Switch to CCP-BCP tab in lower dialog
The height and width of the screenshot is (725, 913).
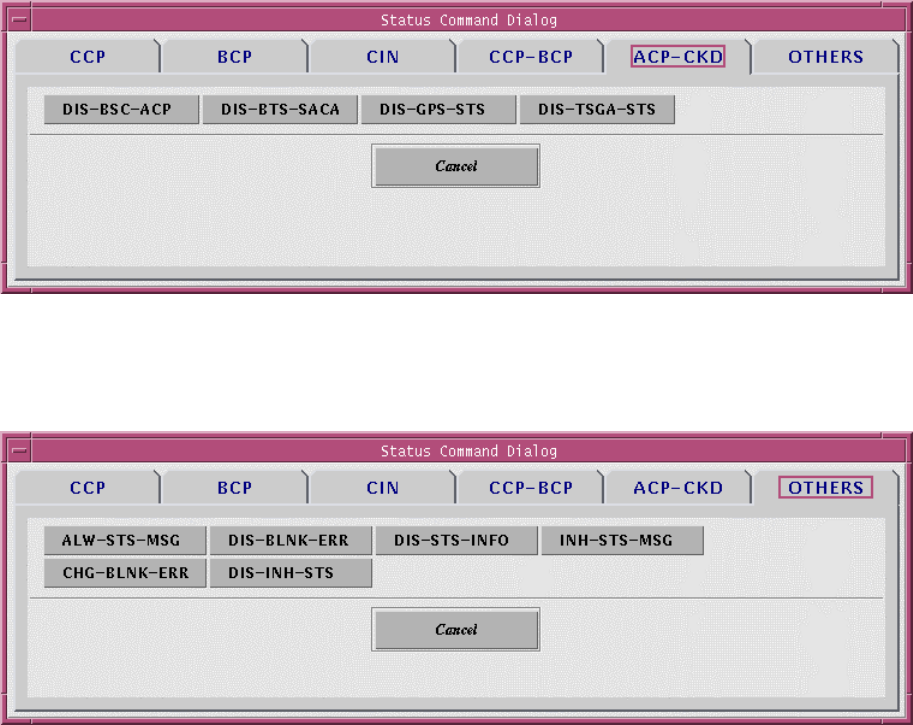530,487
